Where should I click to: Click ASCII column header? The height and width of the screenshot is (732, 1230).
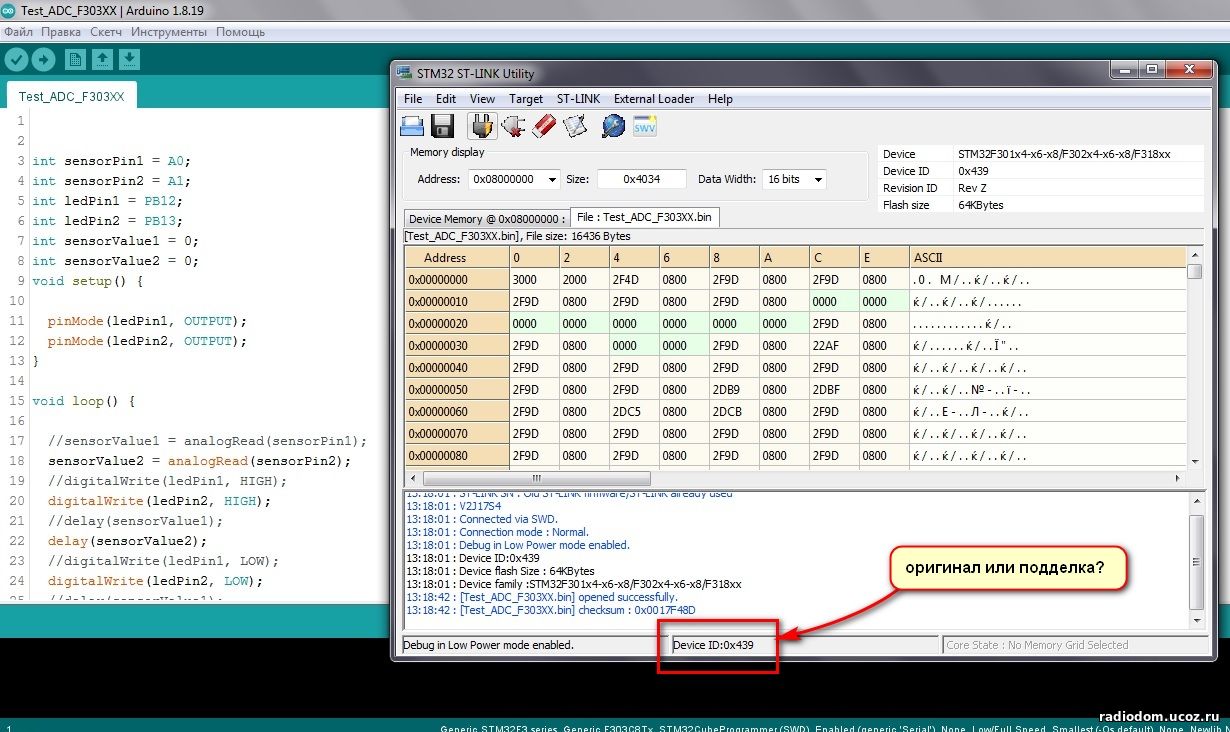[1047, 257]
